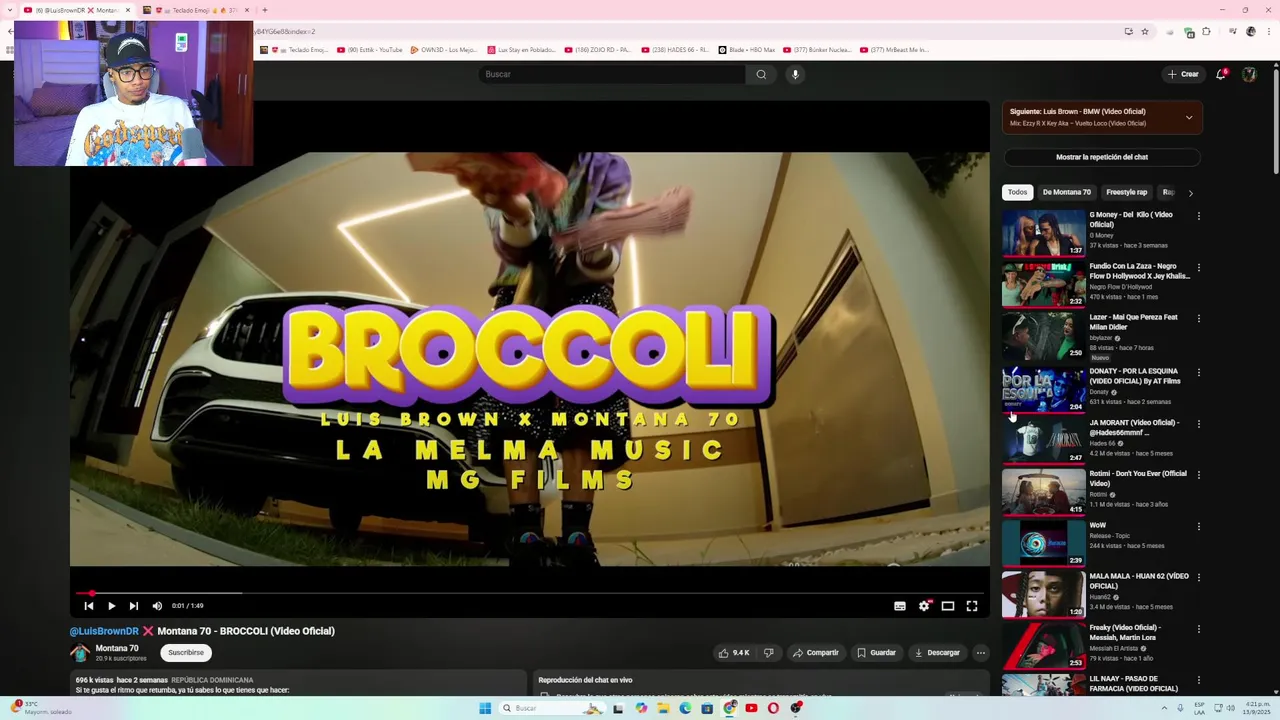1280x720 pixels.
Task: Open more actions menu beside Descargar
Action: pyautogui.click(x=981, y=653)
